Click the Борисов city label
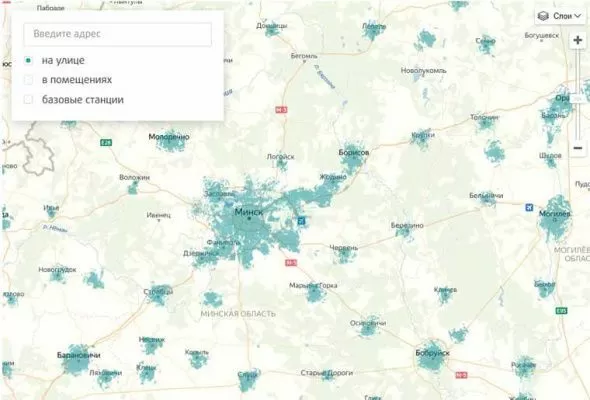 [354, 153]
